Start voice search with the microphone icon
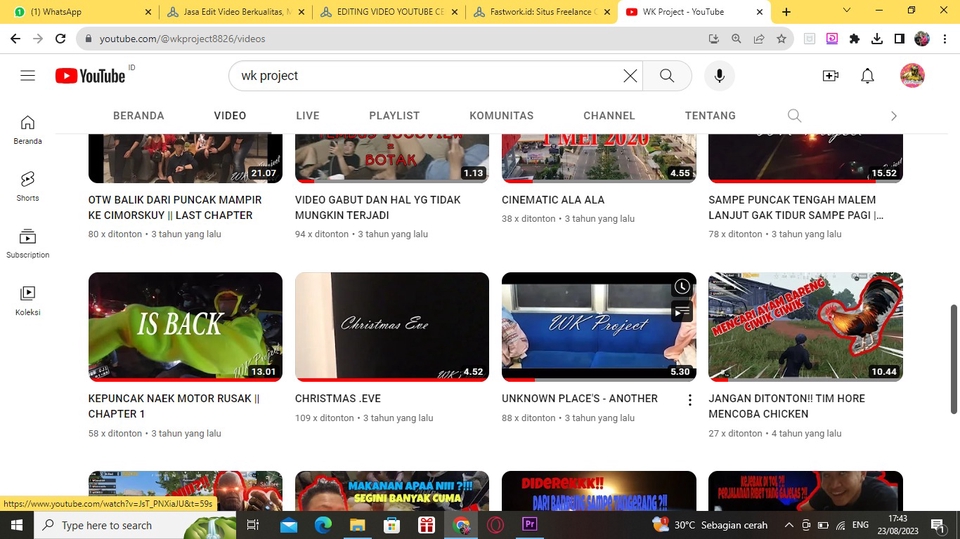The image size is (960, 539). click(719, 75)
